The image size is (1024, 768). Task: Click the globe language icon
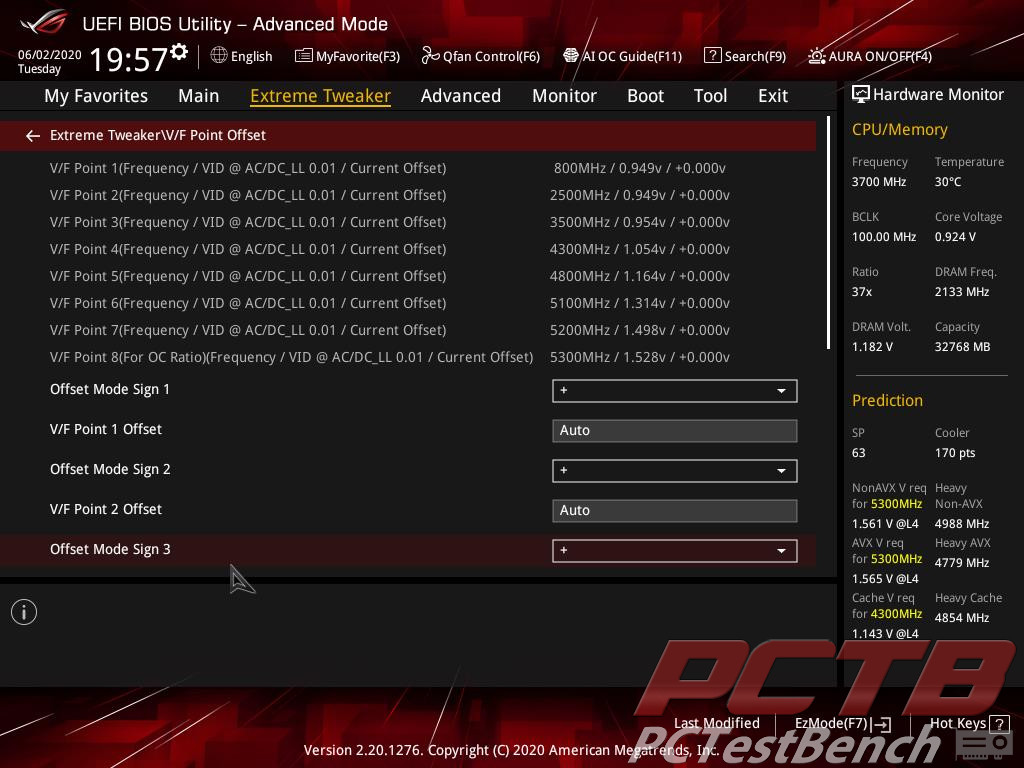[219, 56]
